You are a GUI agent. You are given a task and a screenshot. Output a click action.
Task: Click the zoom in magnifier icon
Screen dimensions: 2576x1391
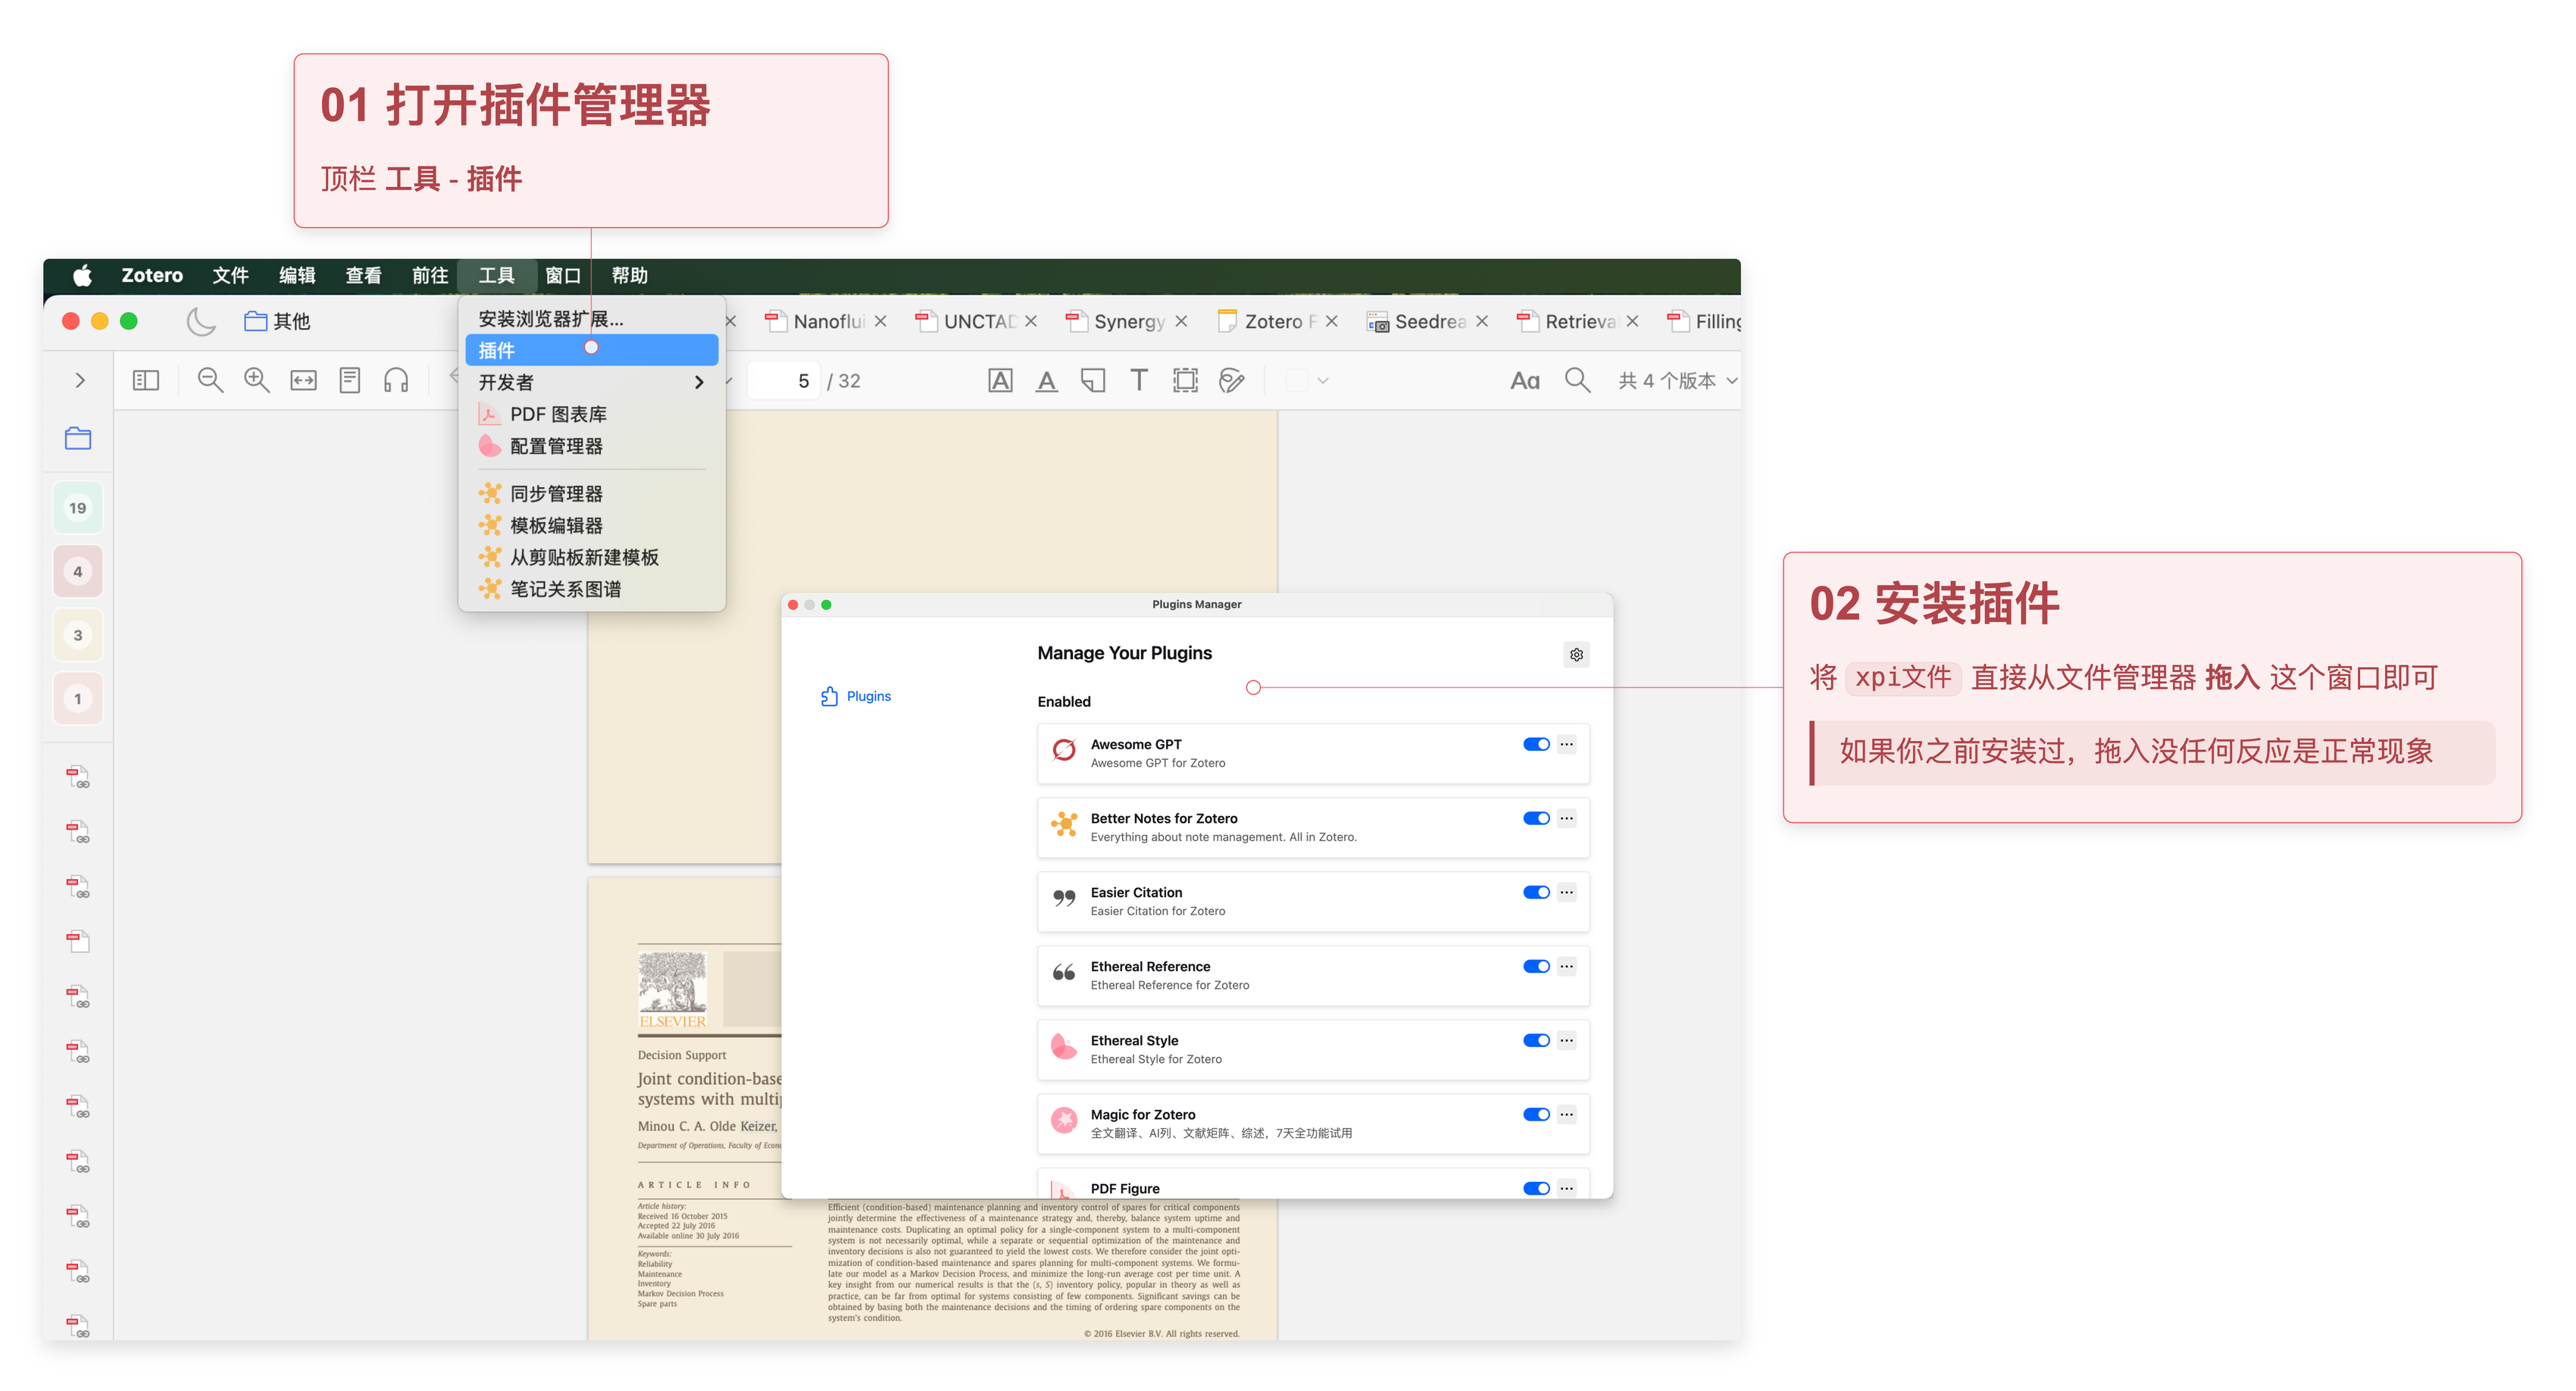click(x=257, y=380)
